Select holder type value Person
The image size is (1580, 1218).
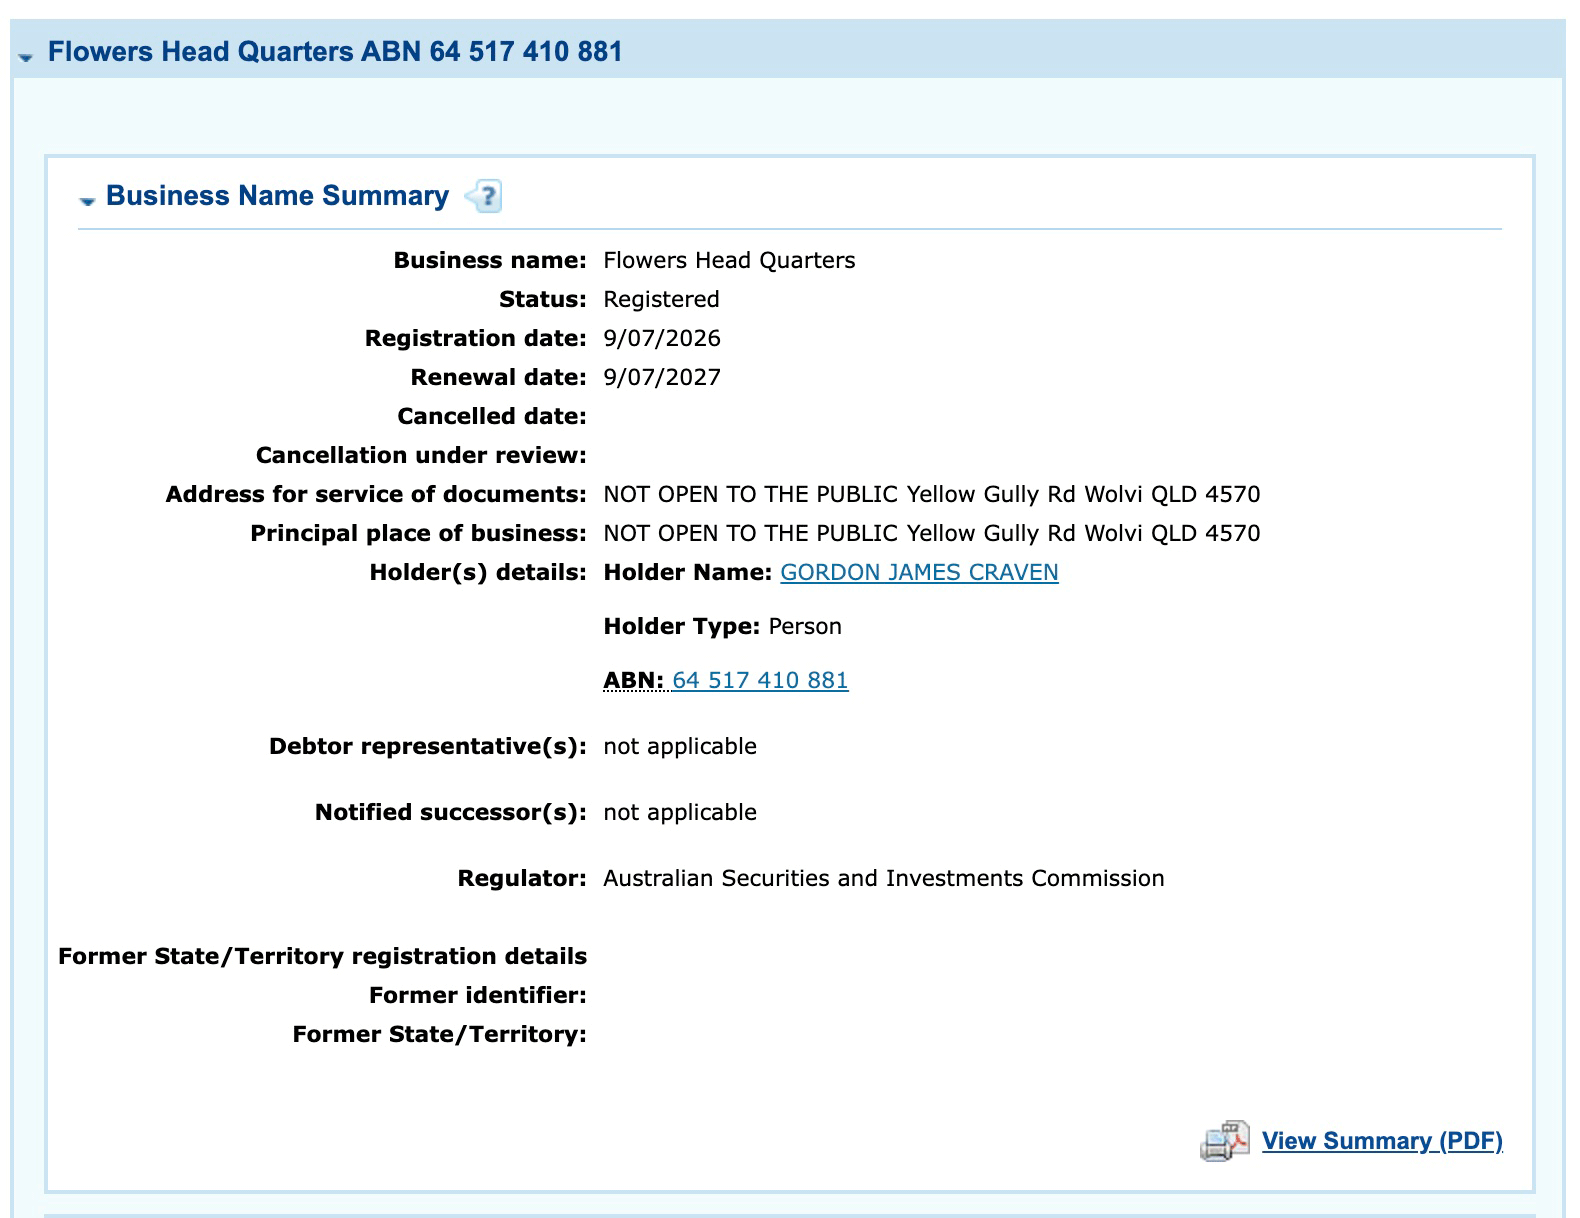[x=805, y=626]
